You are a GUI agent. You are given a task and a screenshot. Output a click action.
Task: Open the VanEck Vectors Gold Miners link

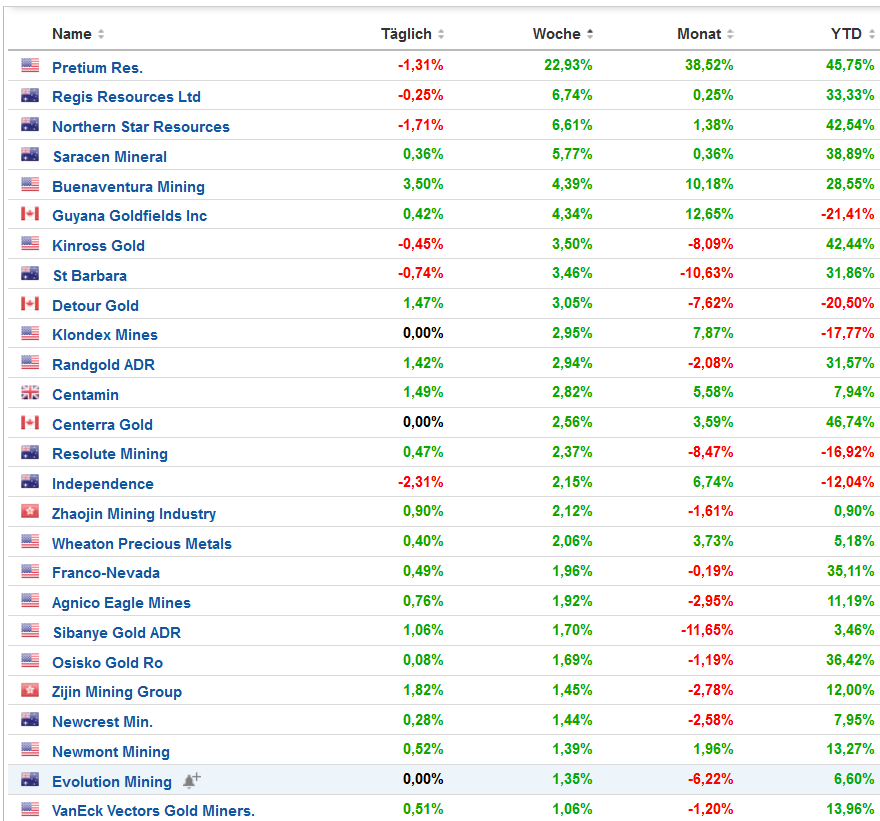(153, 811)
